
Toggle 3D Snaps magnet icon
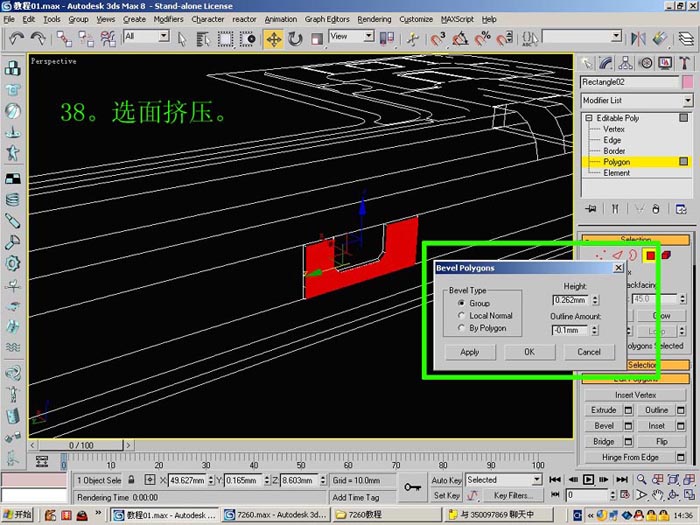pos(438,39)
